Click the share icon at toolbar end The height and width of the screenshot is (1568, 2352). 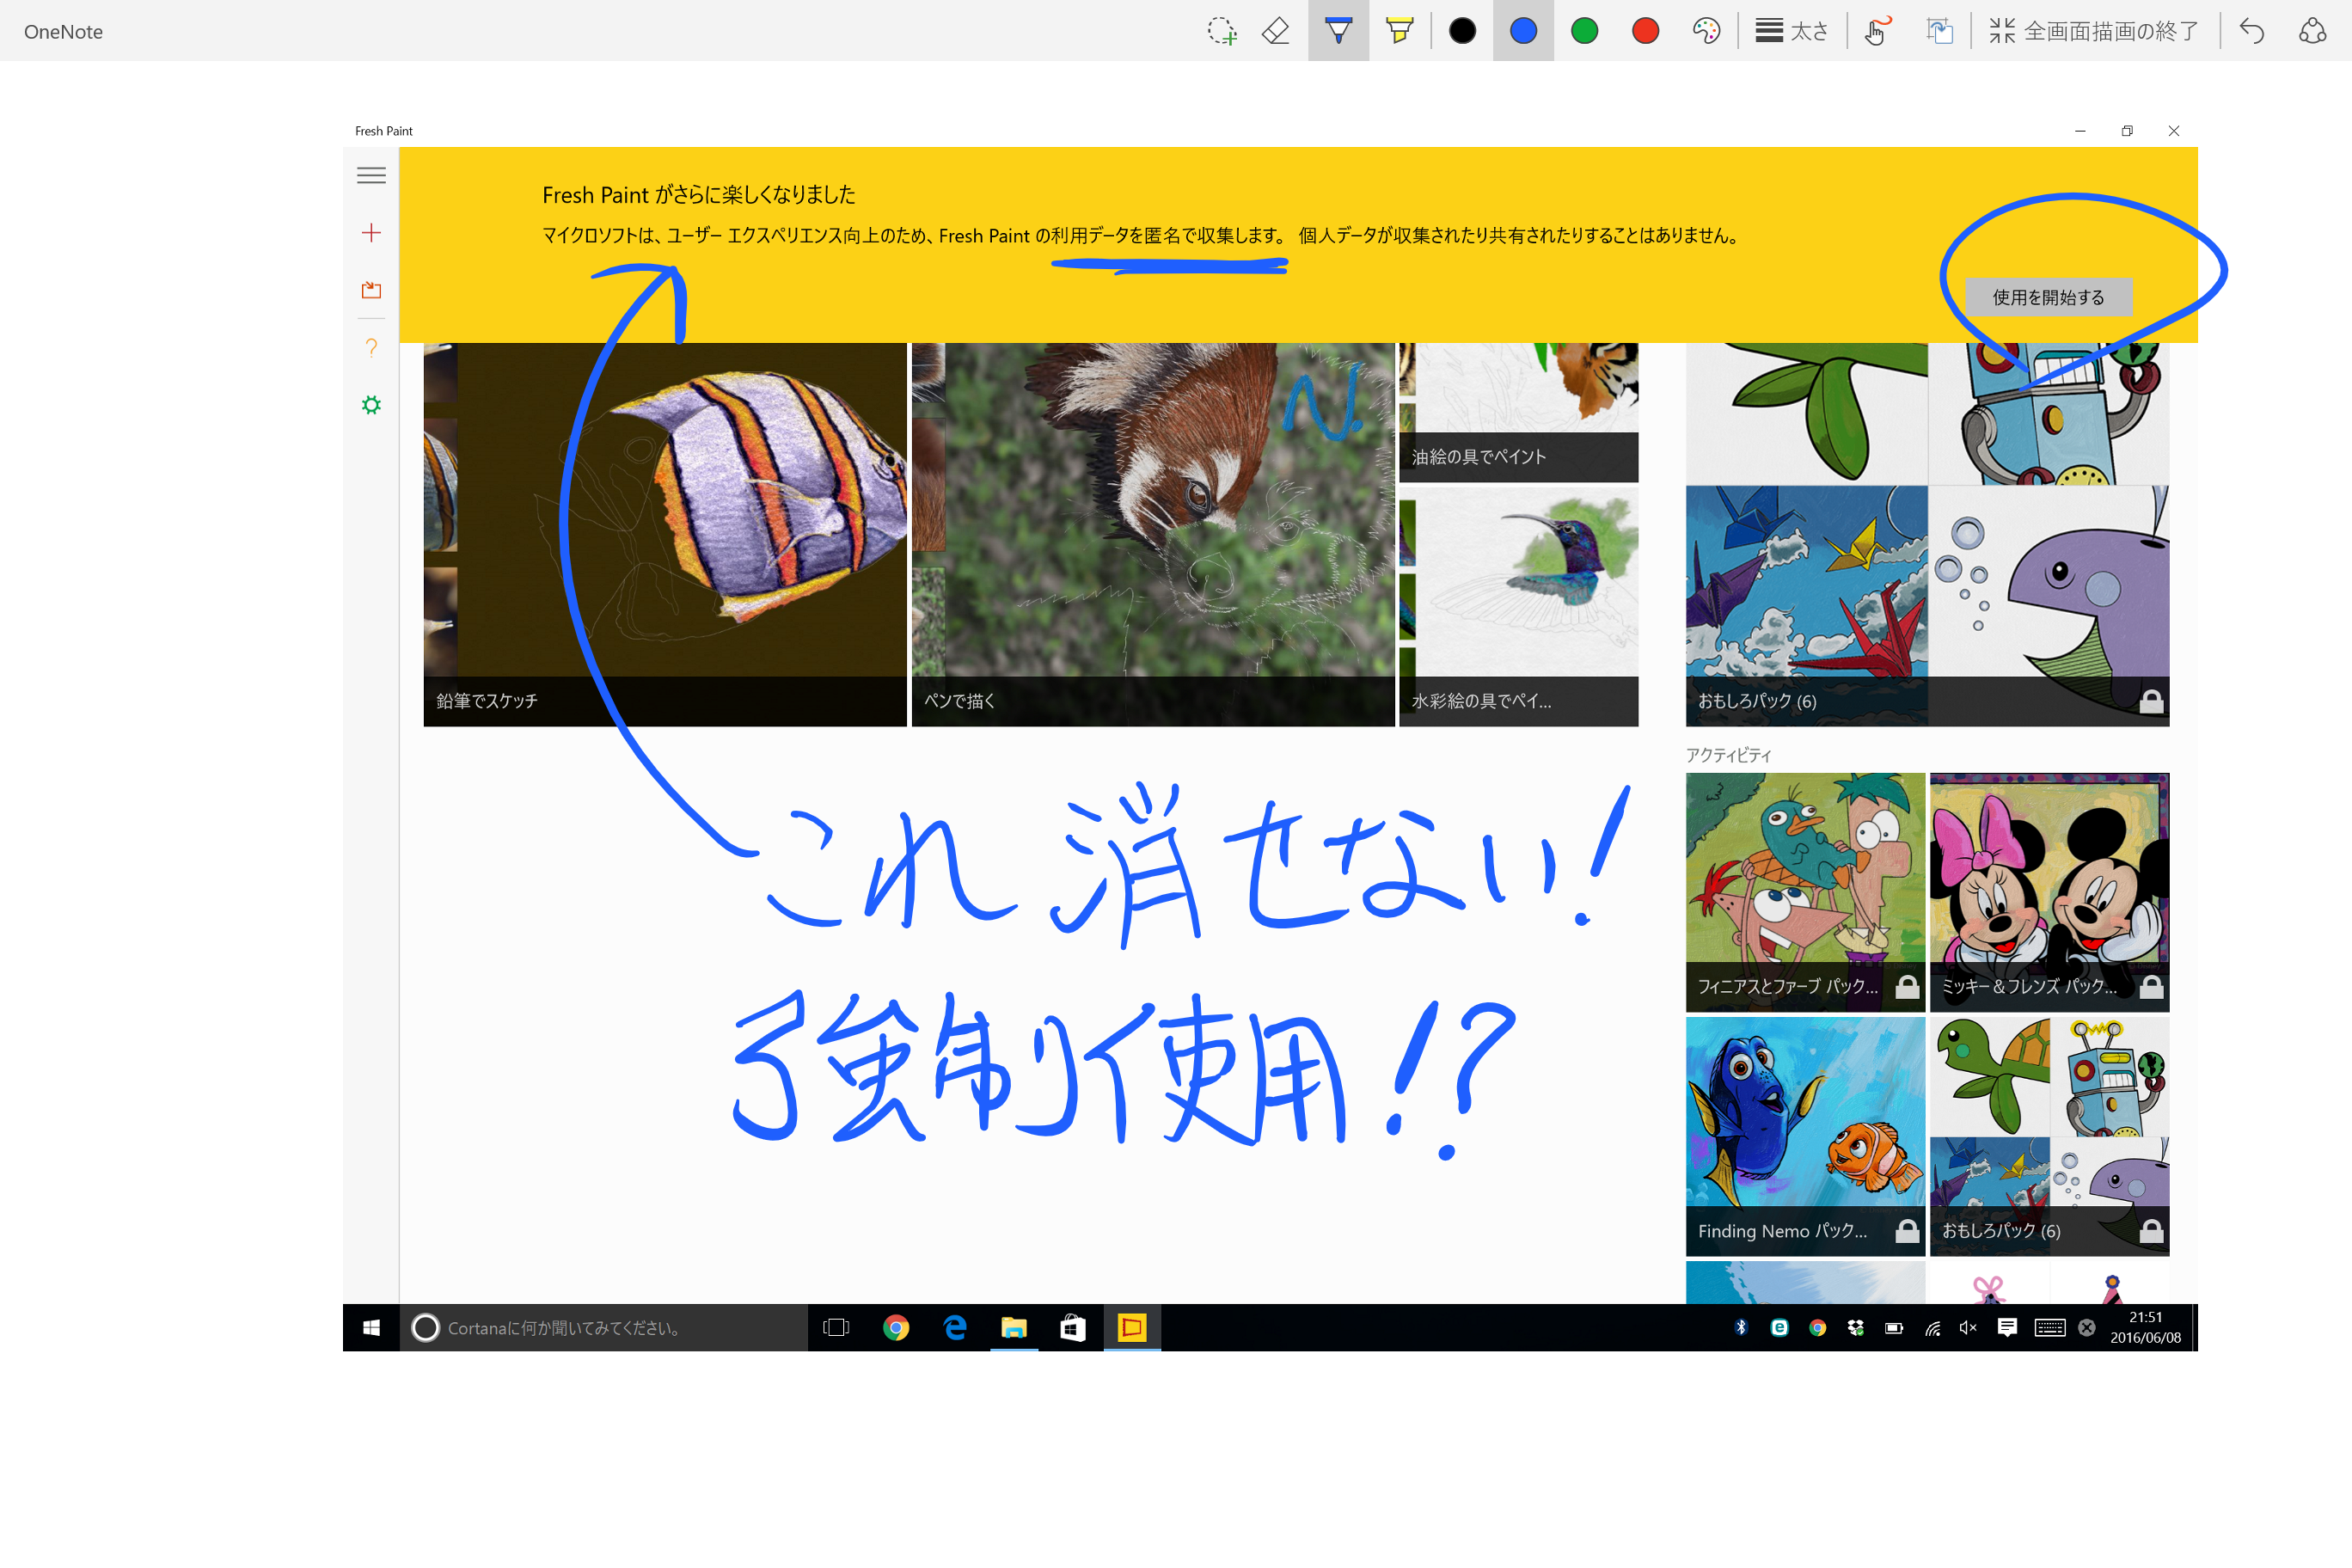[x=2312, y=31]
